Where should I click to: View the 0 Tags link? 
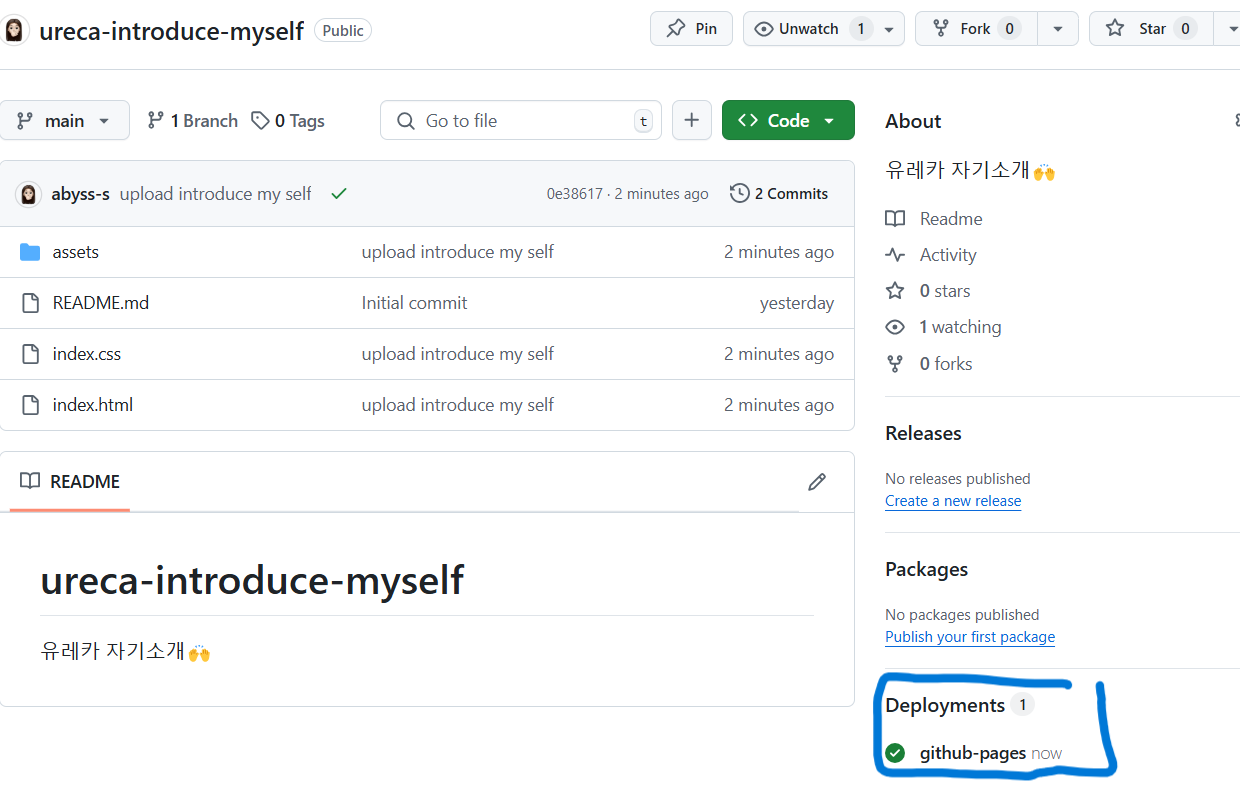[288, 121]
